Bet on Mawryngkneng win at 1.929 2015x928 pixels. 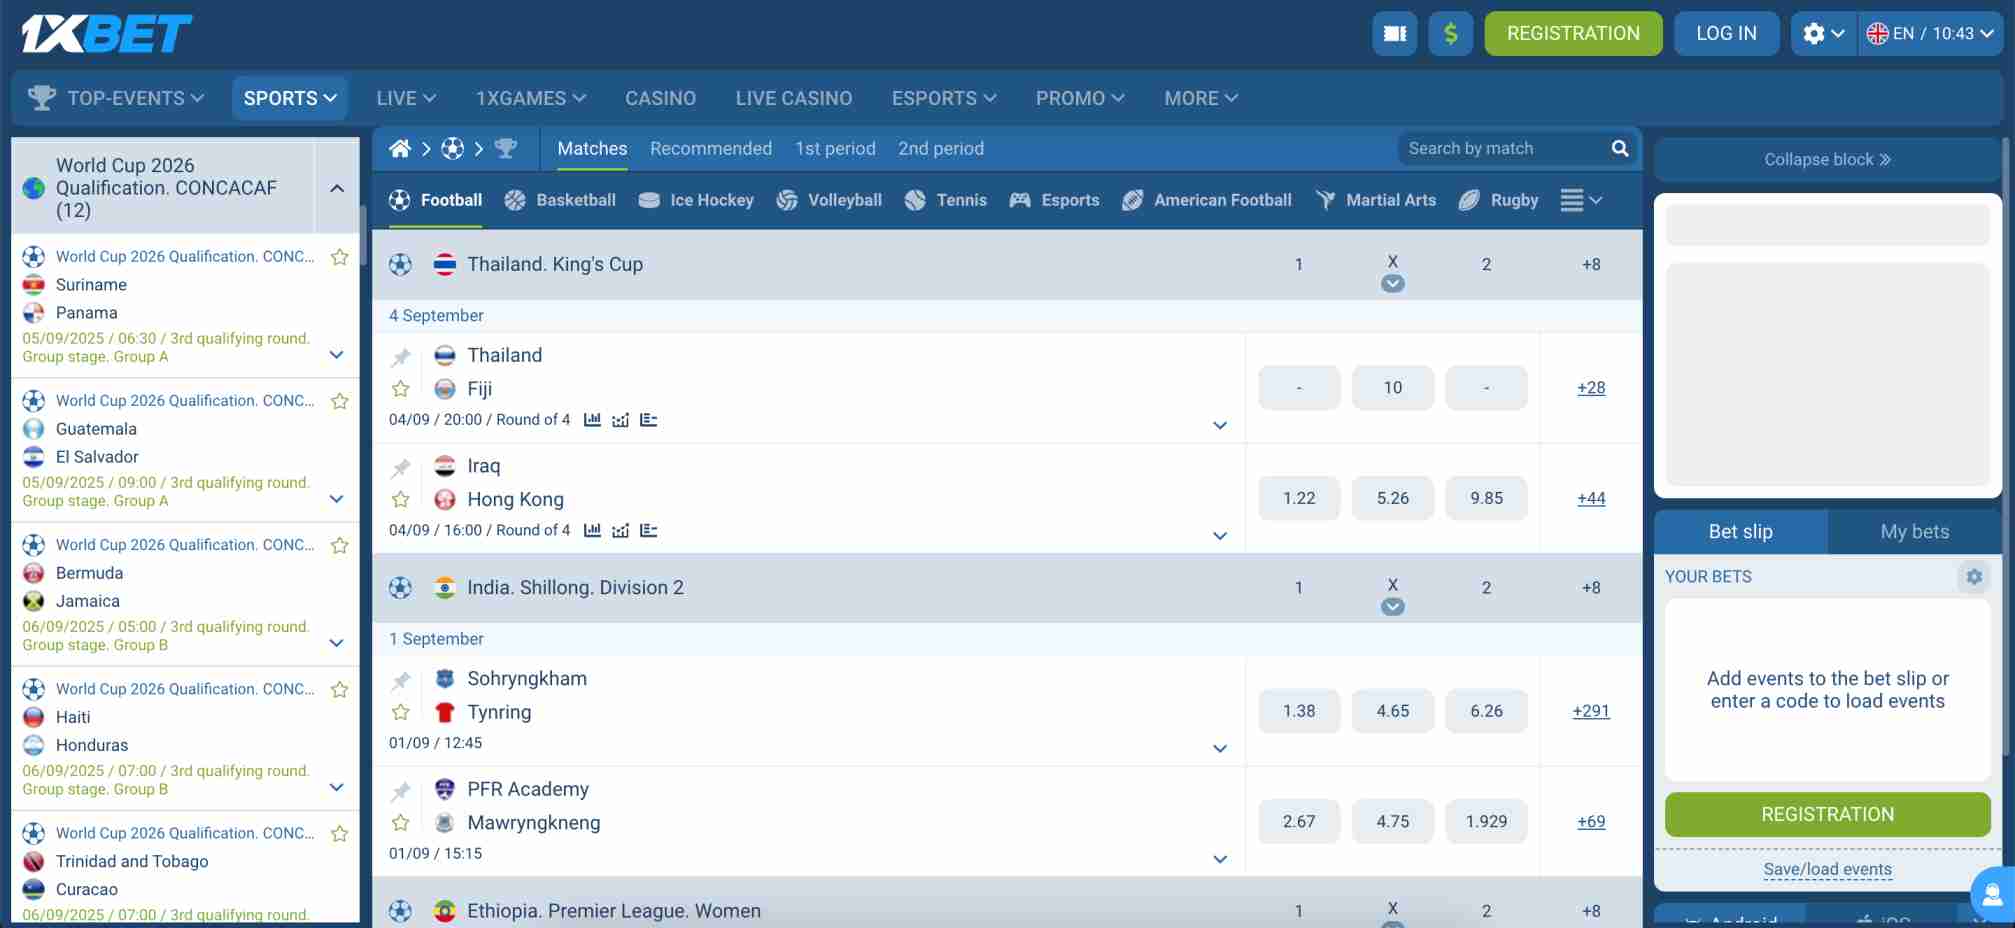coord(1487,821)
